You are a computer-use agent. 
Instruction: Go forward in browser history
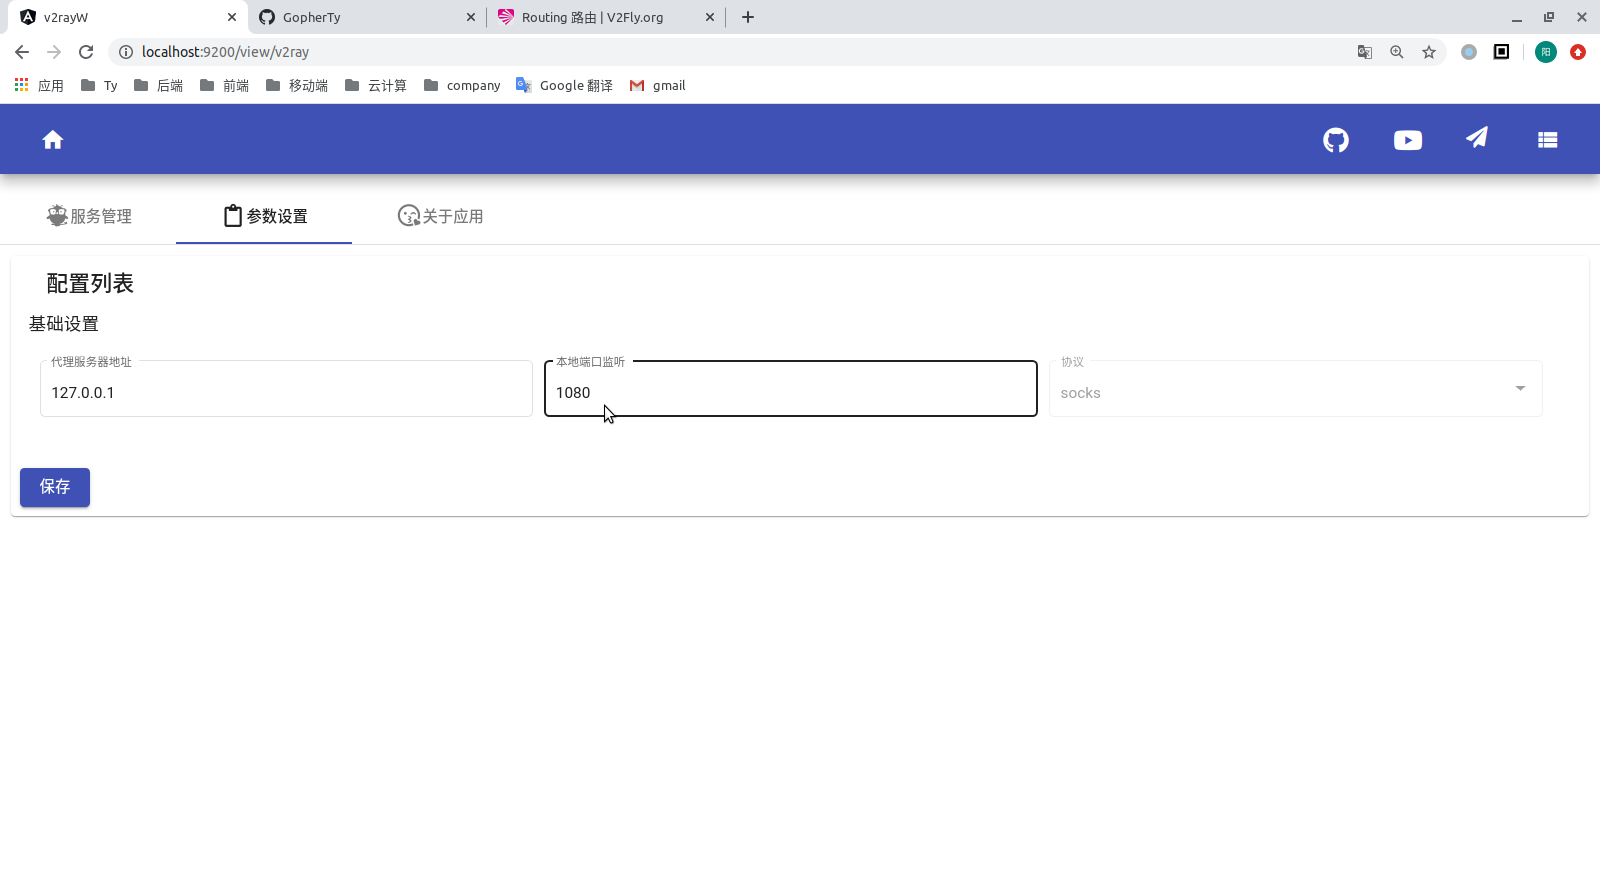pyautogui.click(x=54, y=52)
